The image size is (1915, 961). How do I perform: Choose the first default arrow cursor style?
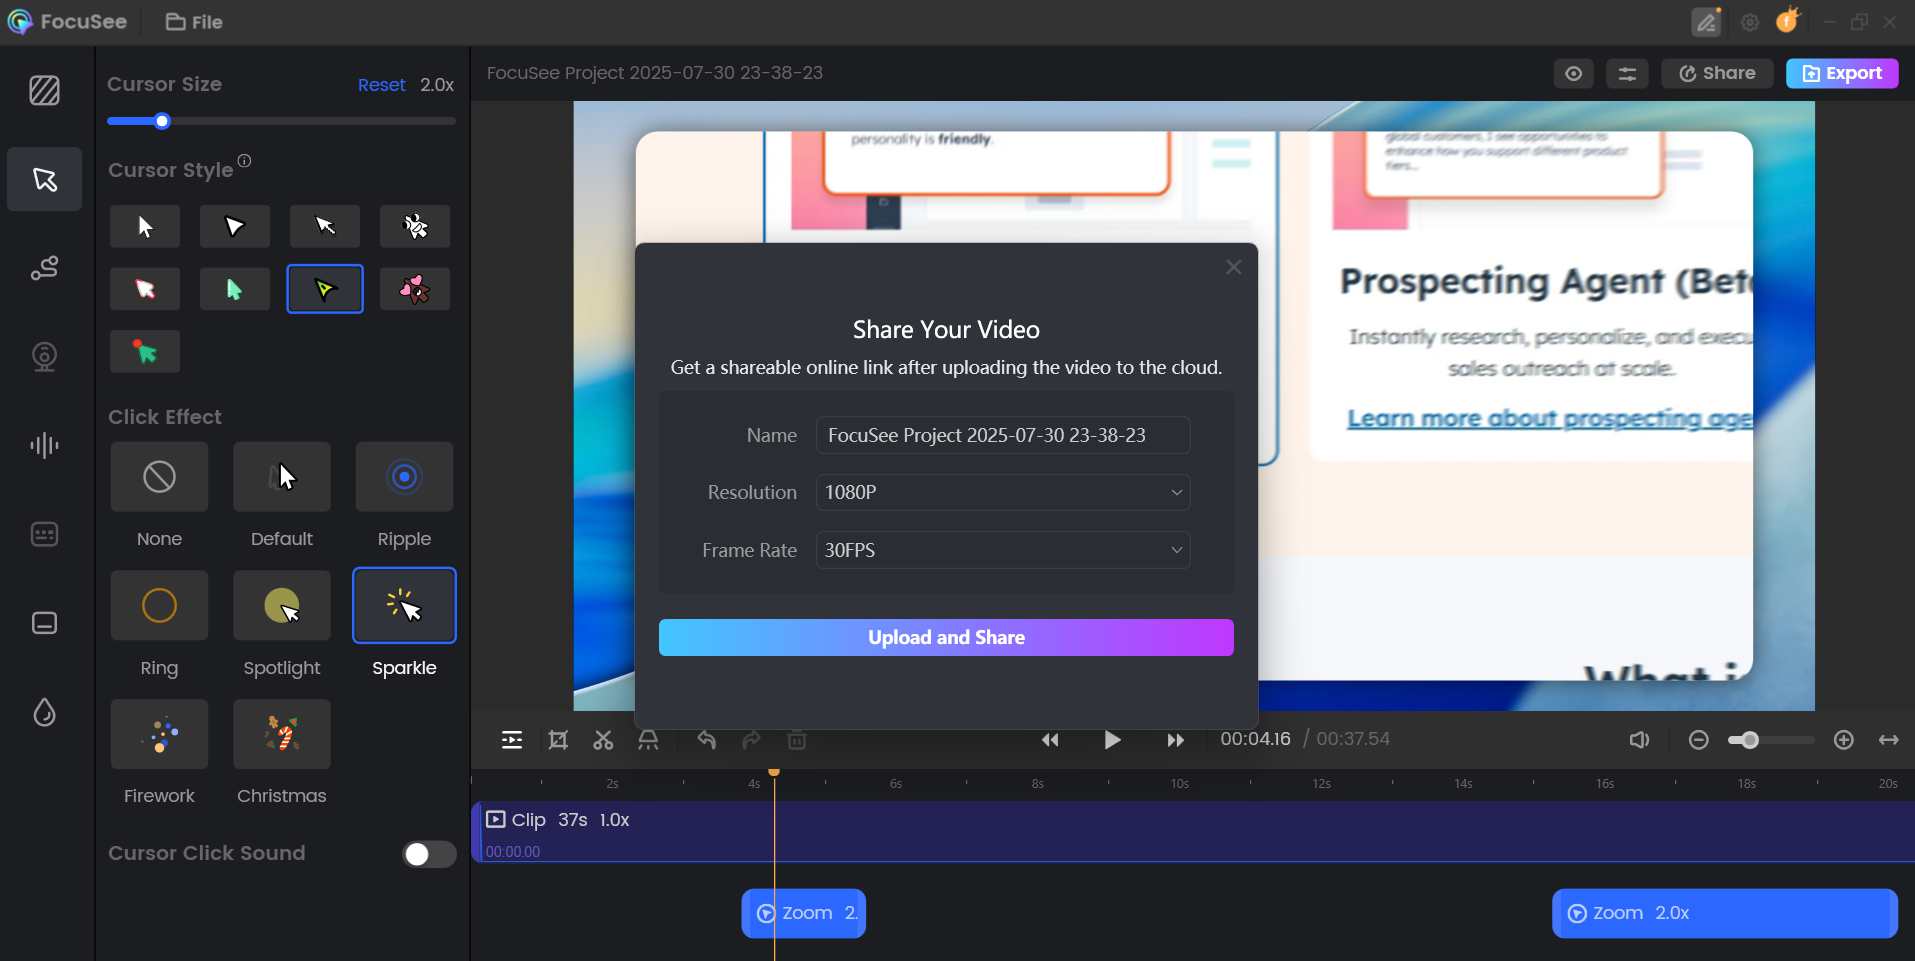click(x=145, y=226)
